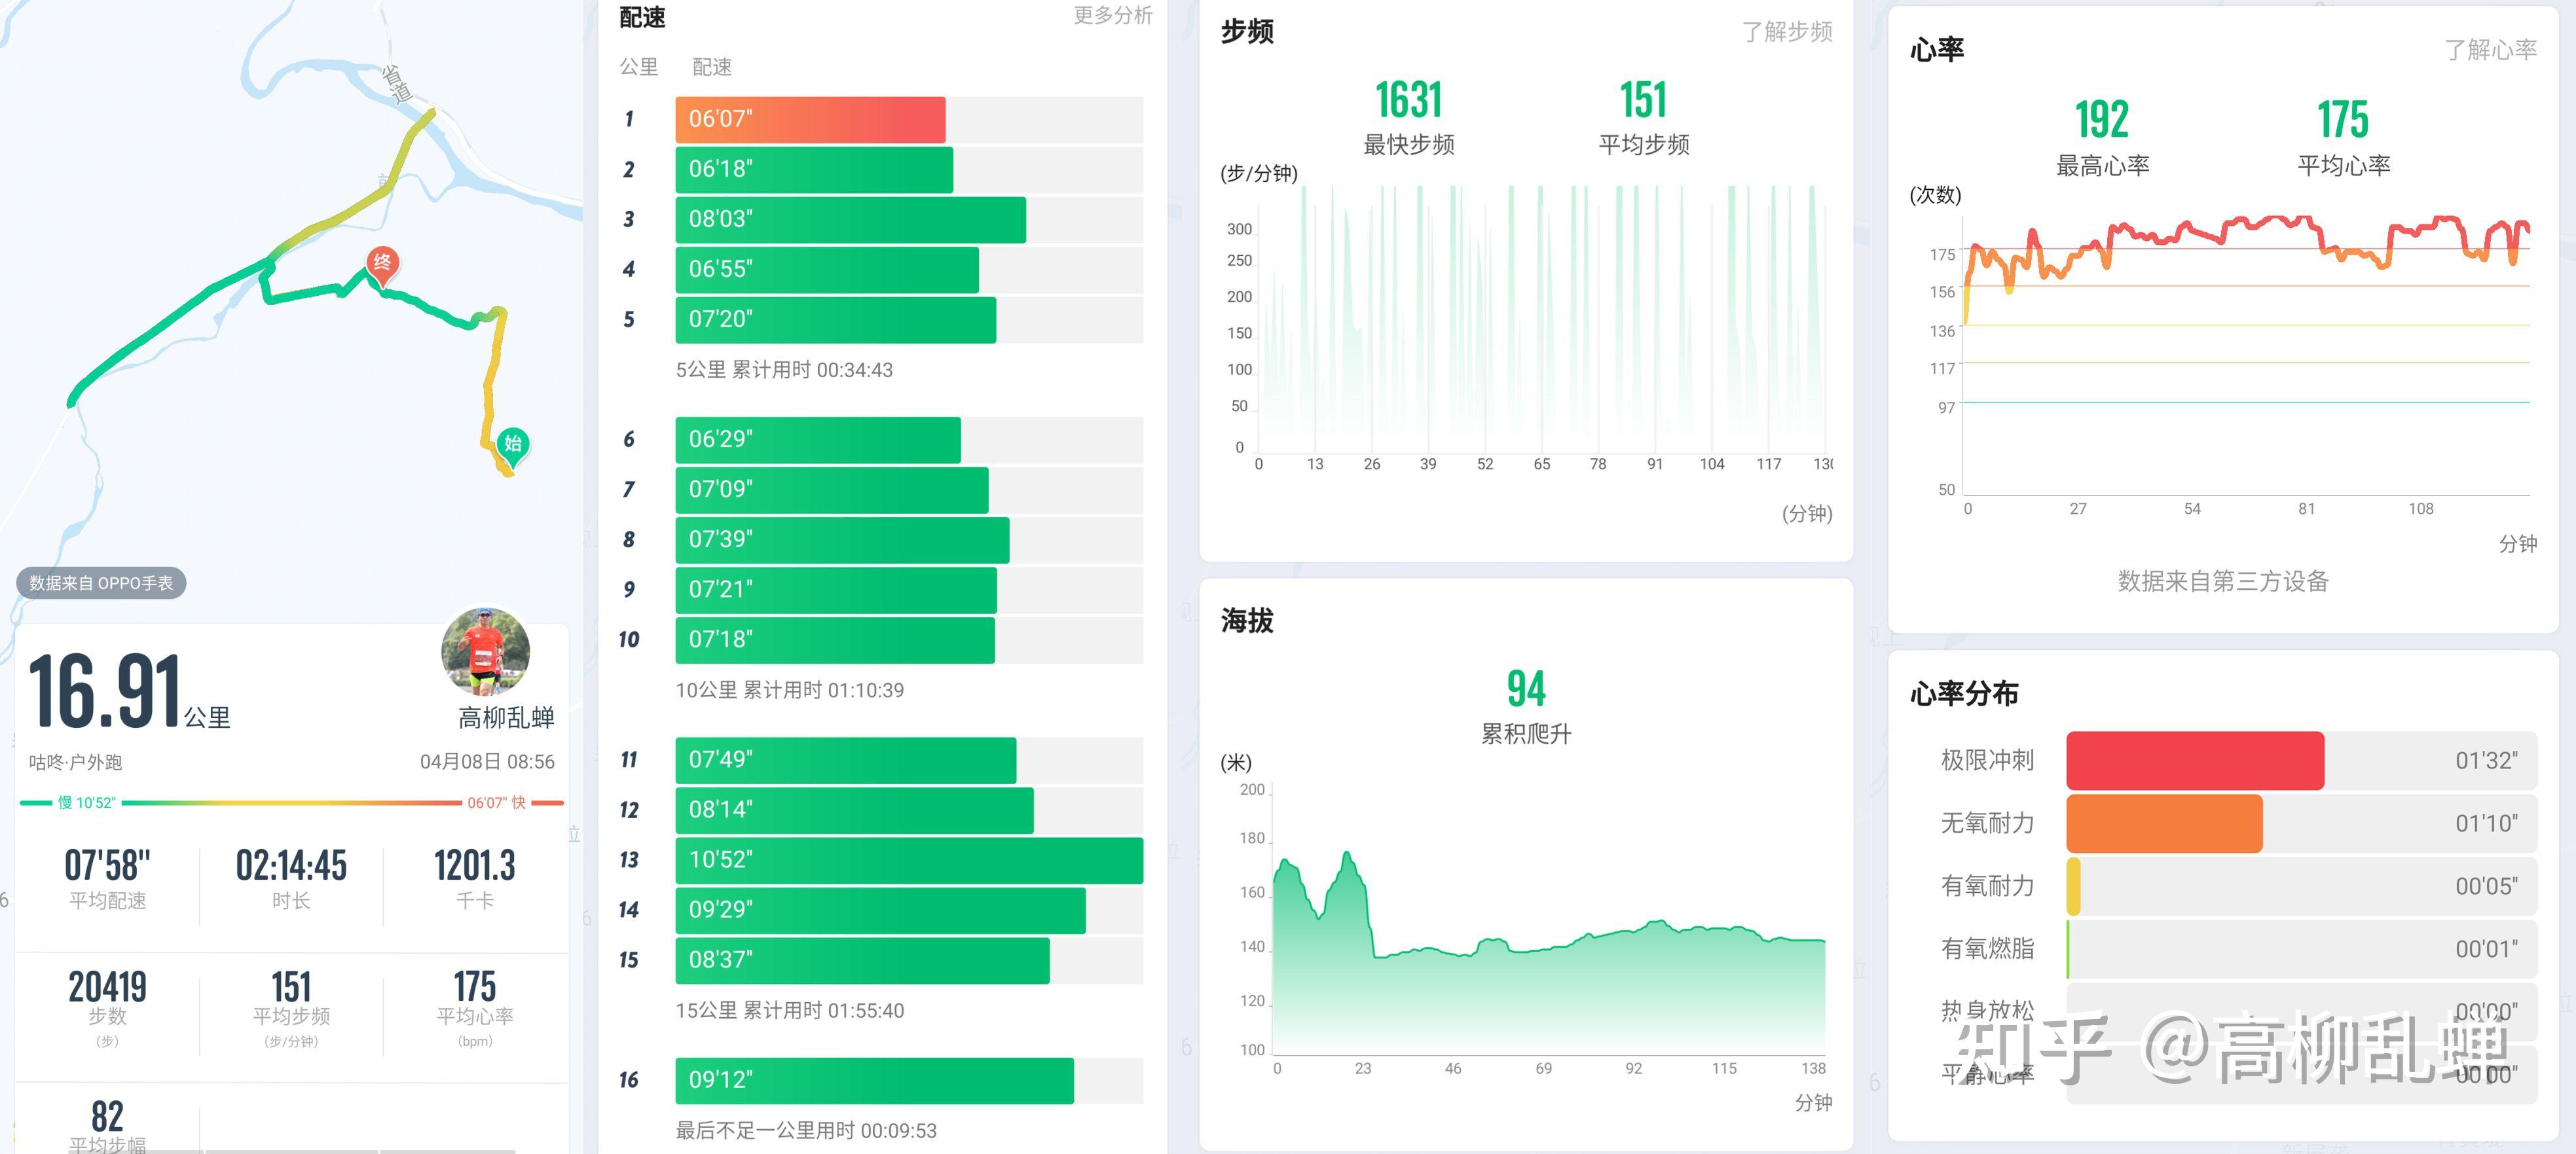The height and width of the screenshot is (1154, 2576).
Task: Click the 1631 最快步频 value
Action: coord(1408,100)
